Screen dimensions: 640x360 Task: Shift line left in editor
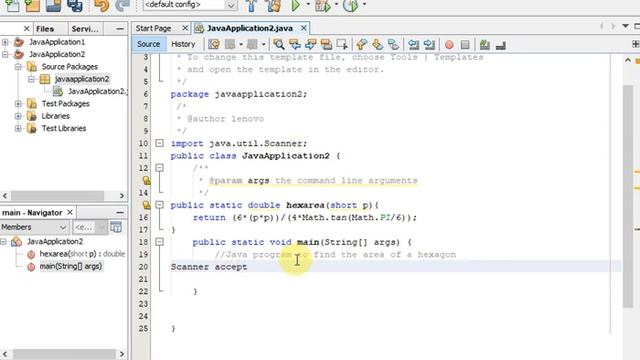pos(413,44)
